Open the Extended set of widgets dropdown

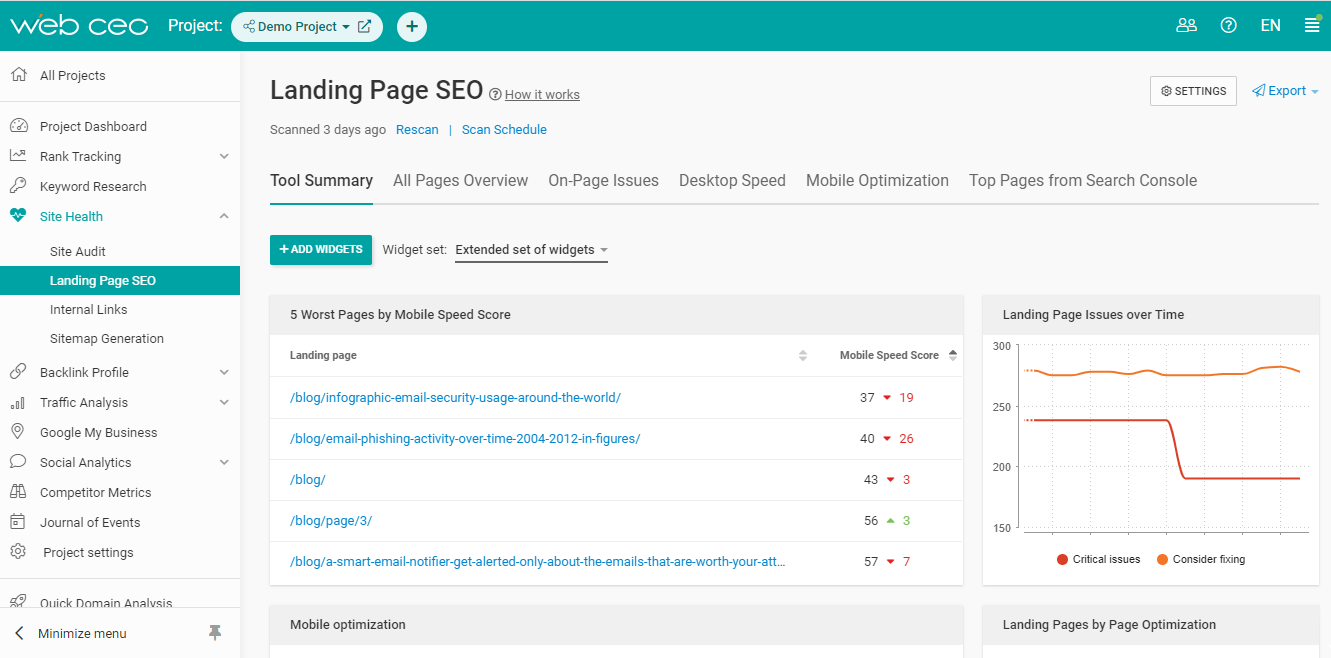531,250
